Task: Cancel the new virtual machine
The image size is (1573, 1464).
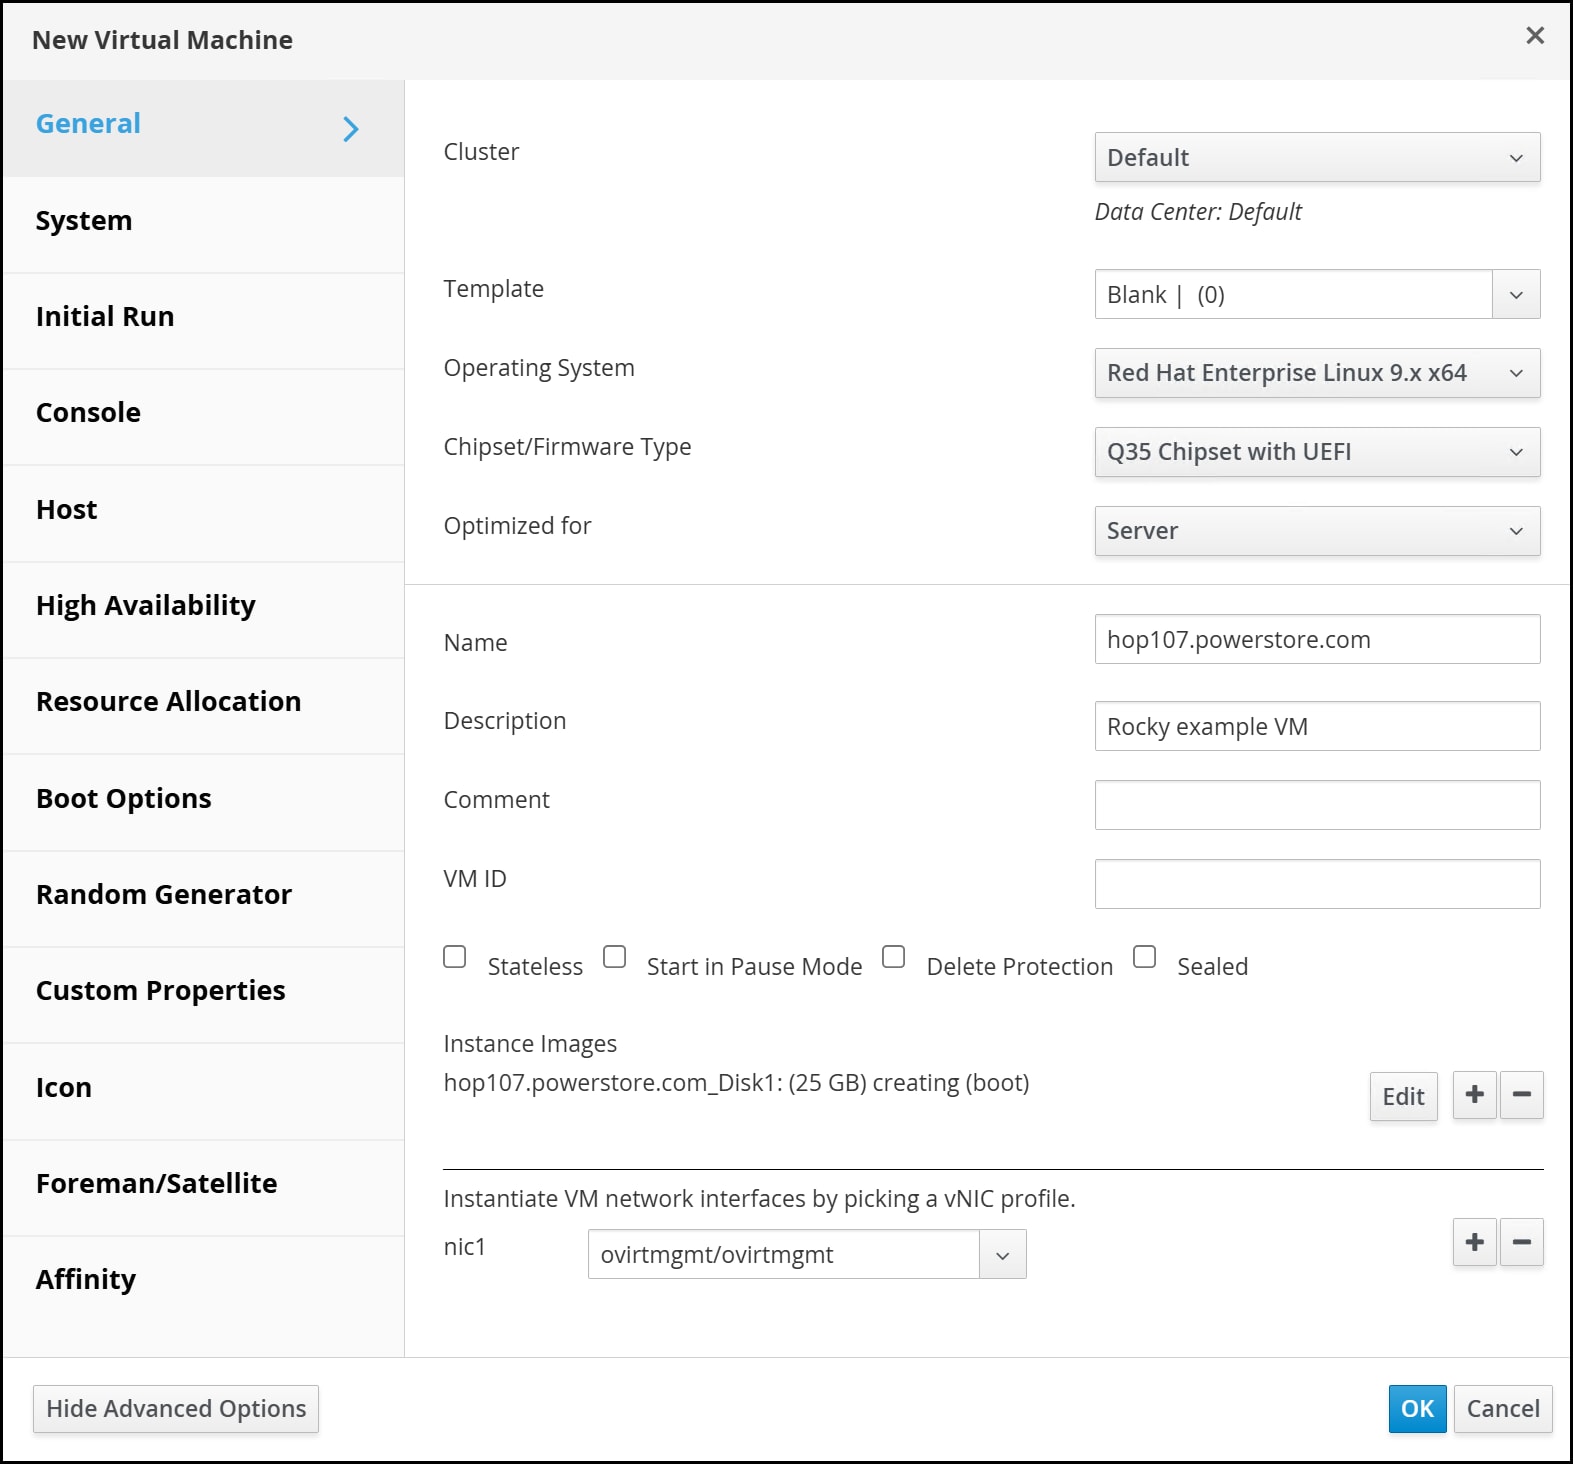Action: click(1503, 1409)
